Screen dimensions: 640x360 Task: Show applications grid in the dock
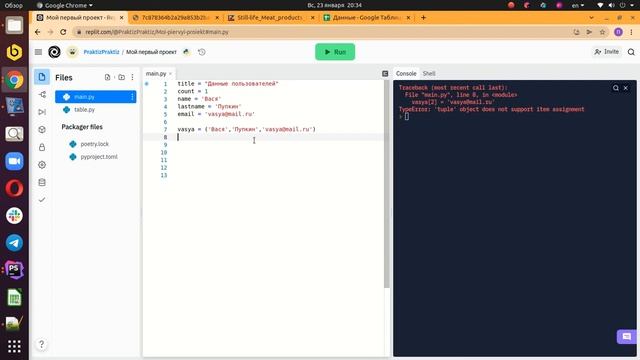pyautogui.click(x=14, y=346)
